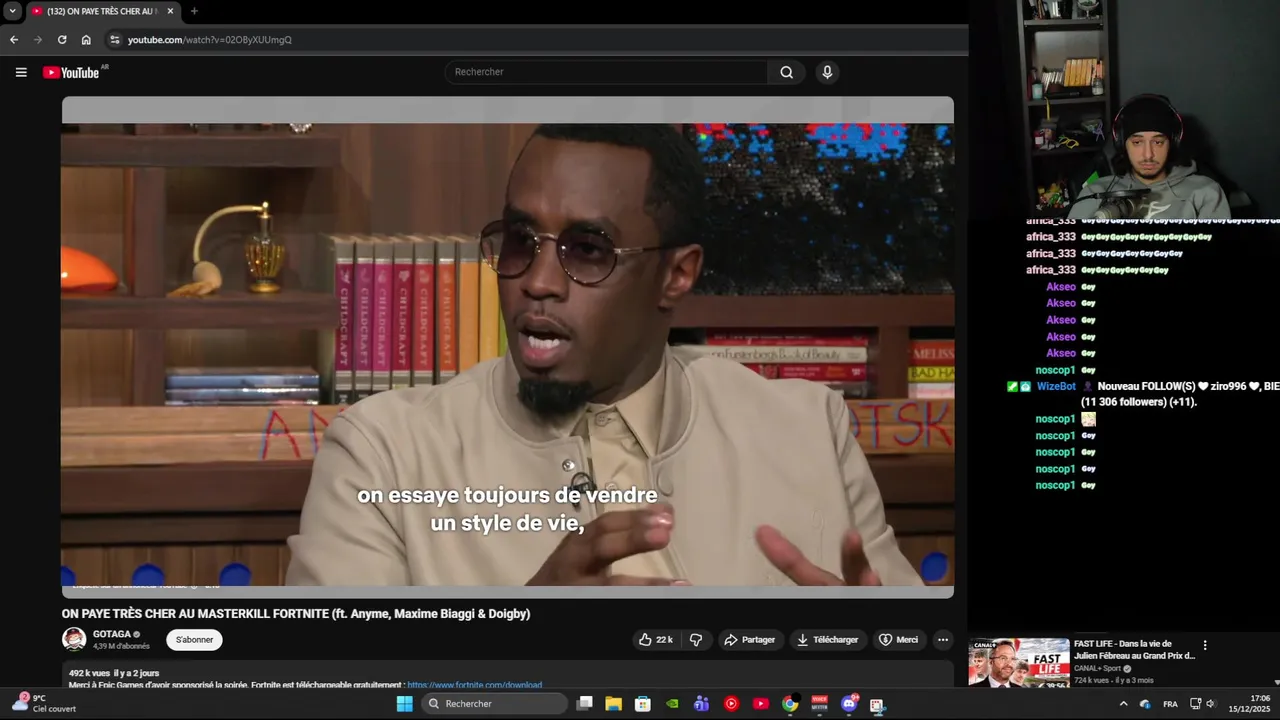Open the GOTAGA channel name link
This screenshot has width=1280, height=720.
[111, 634]
